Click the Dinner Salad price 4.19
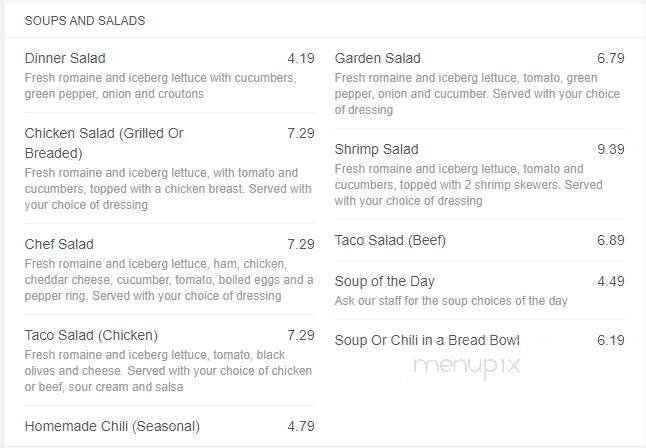 click(301, 58)
